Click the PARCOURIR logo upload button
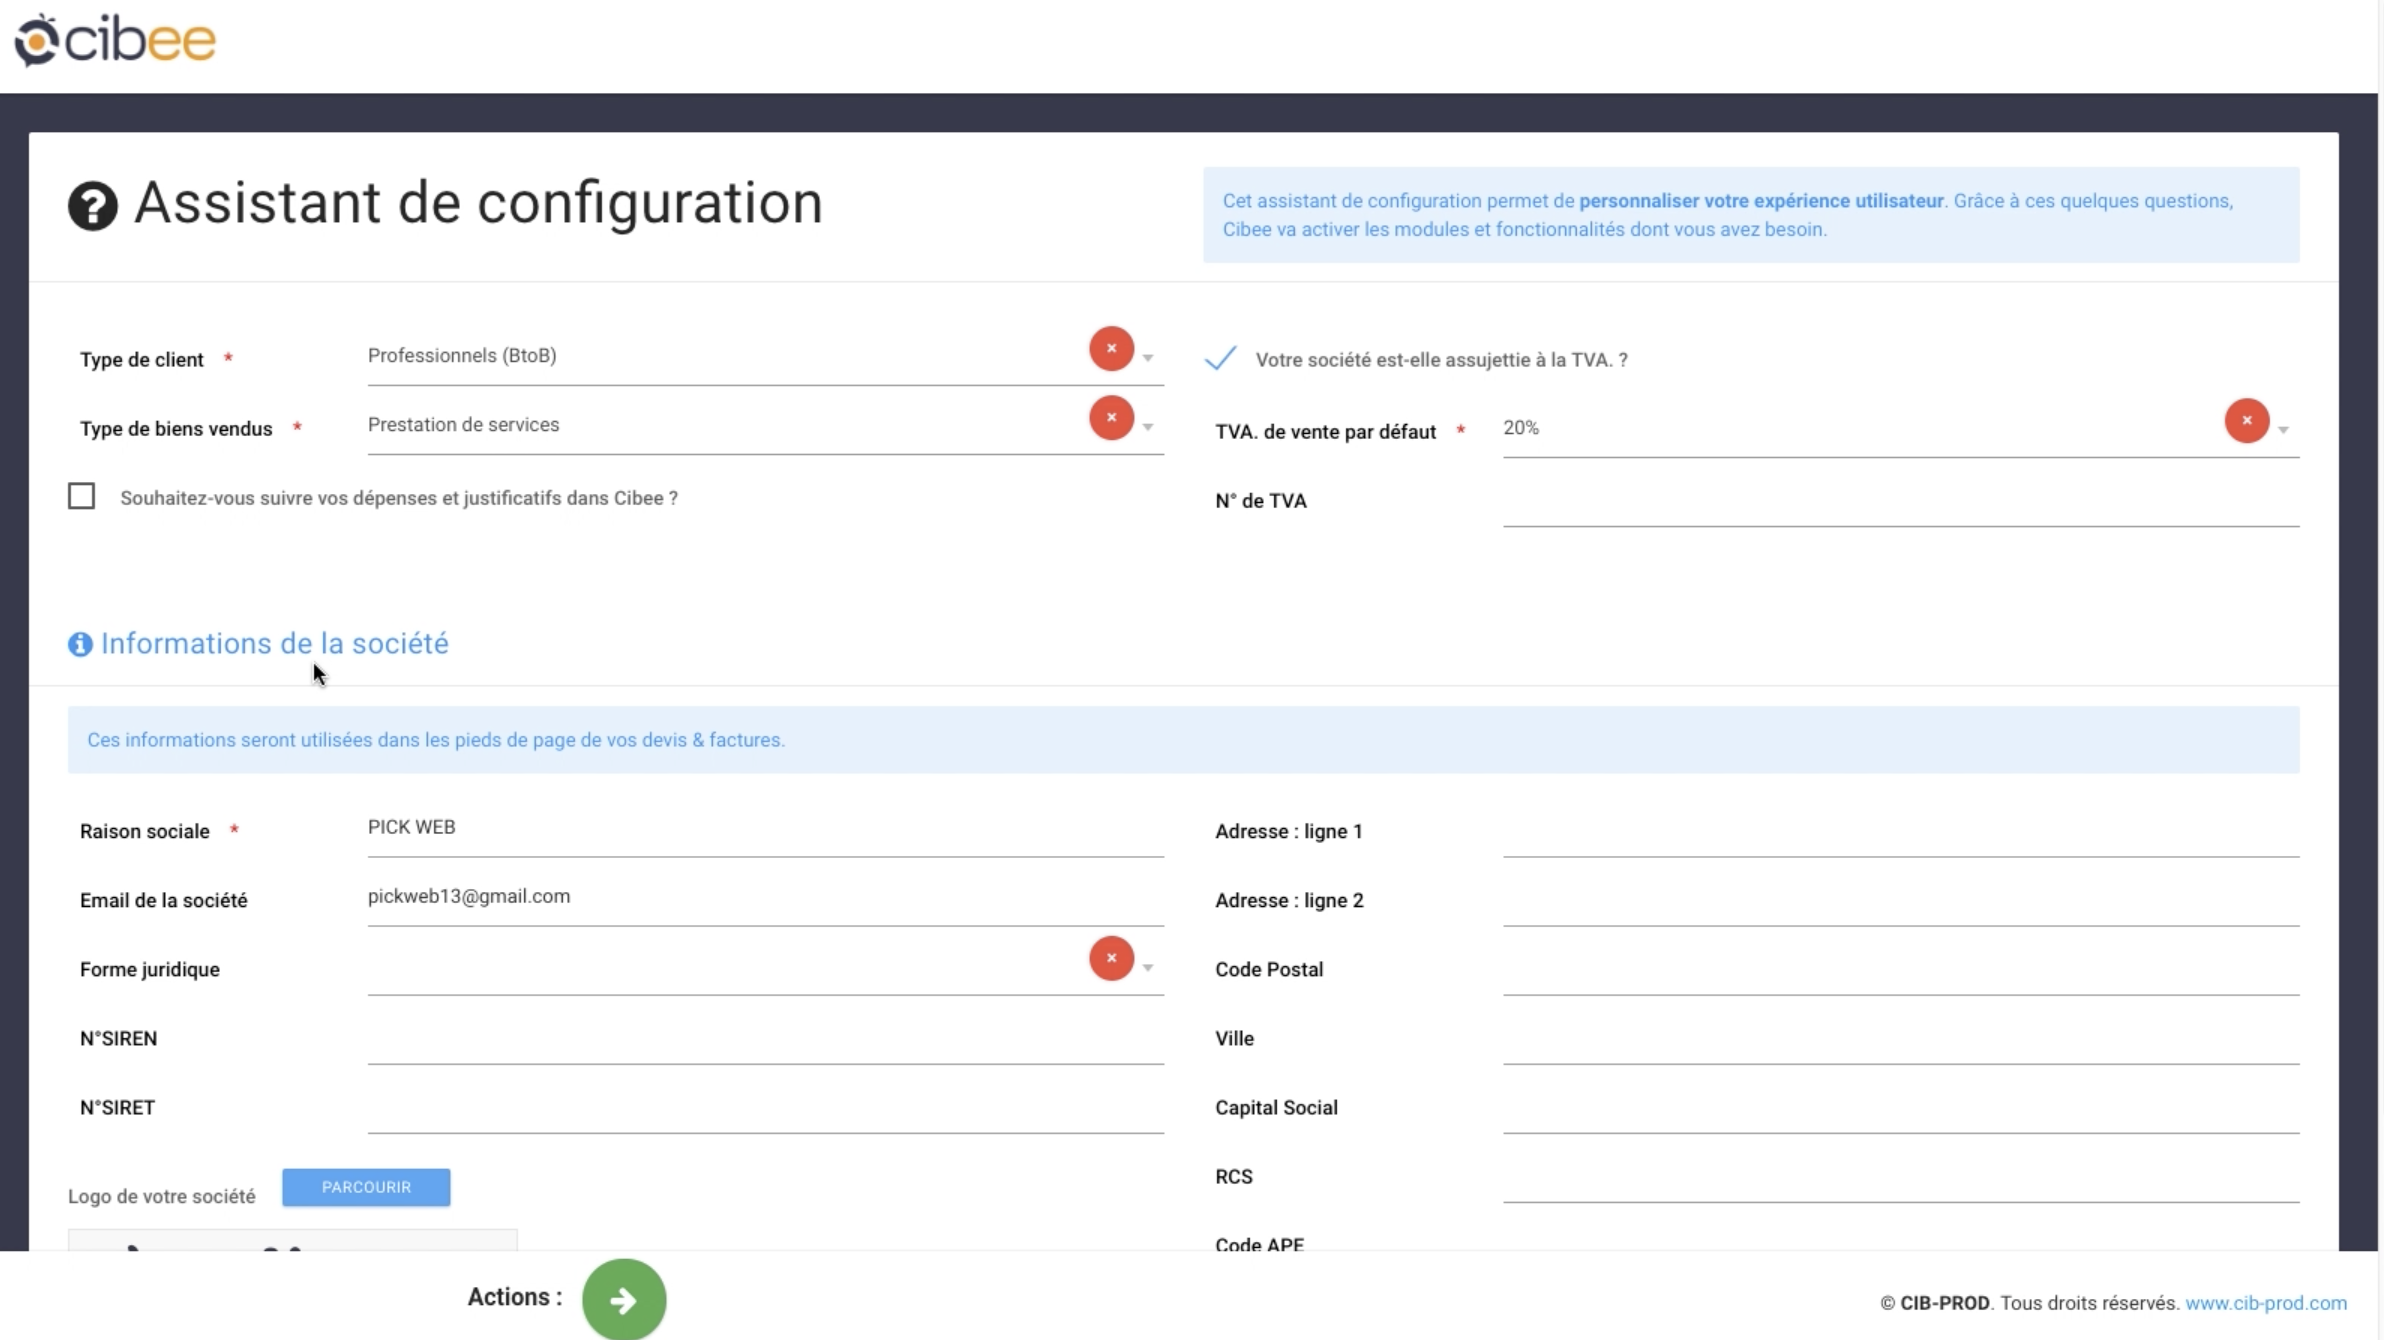The image size is (2384, 1340). [366, 1187]
